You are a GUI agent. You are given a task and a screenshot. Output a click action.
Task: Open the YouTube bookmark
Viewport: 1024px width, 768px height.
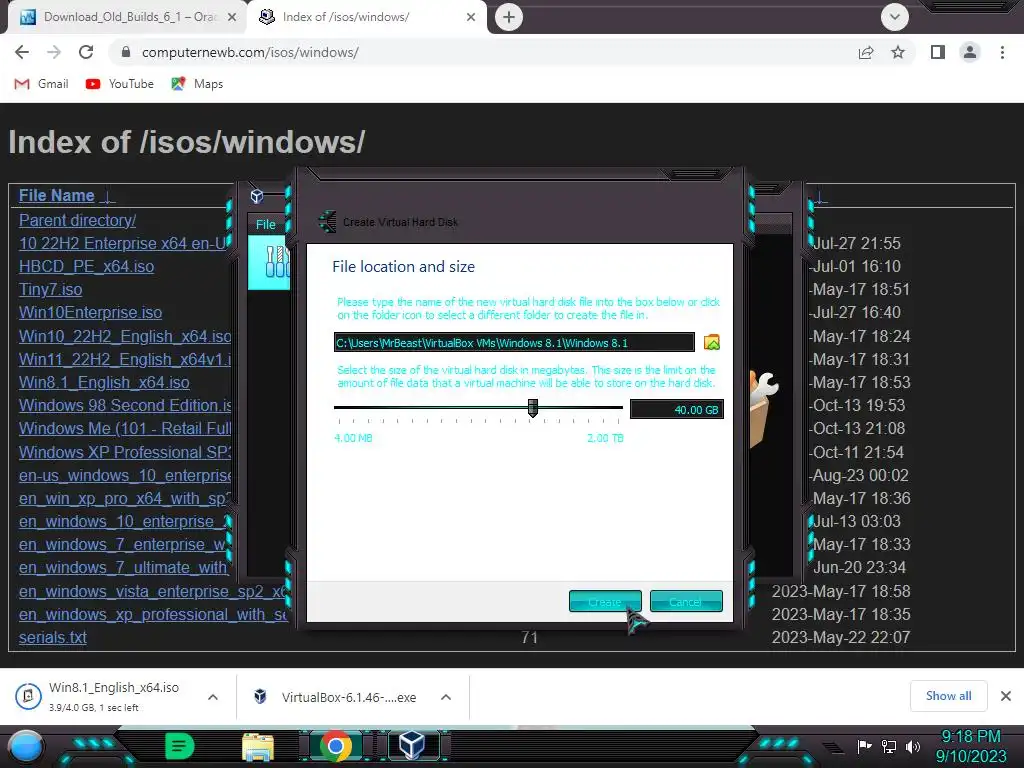120,84
